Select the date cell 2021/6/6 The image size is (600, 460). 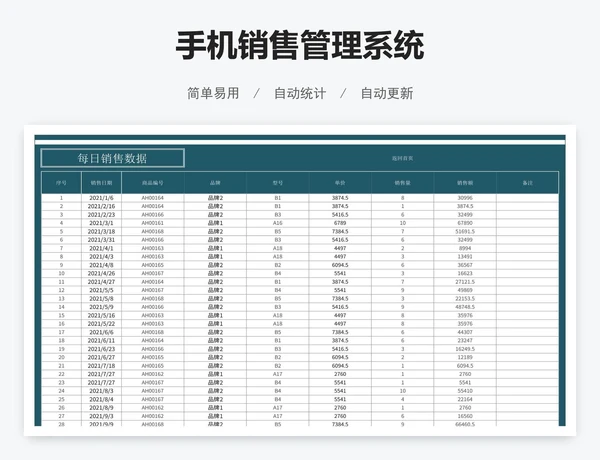coord(101,332)
